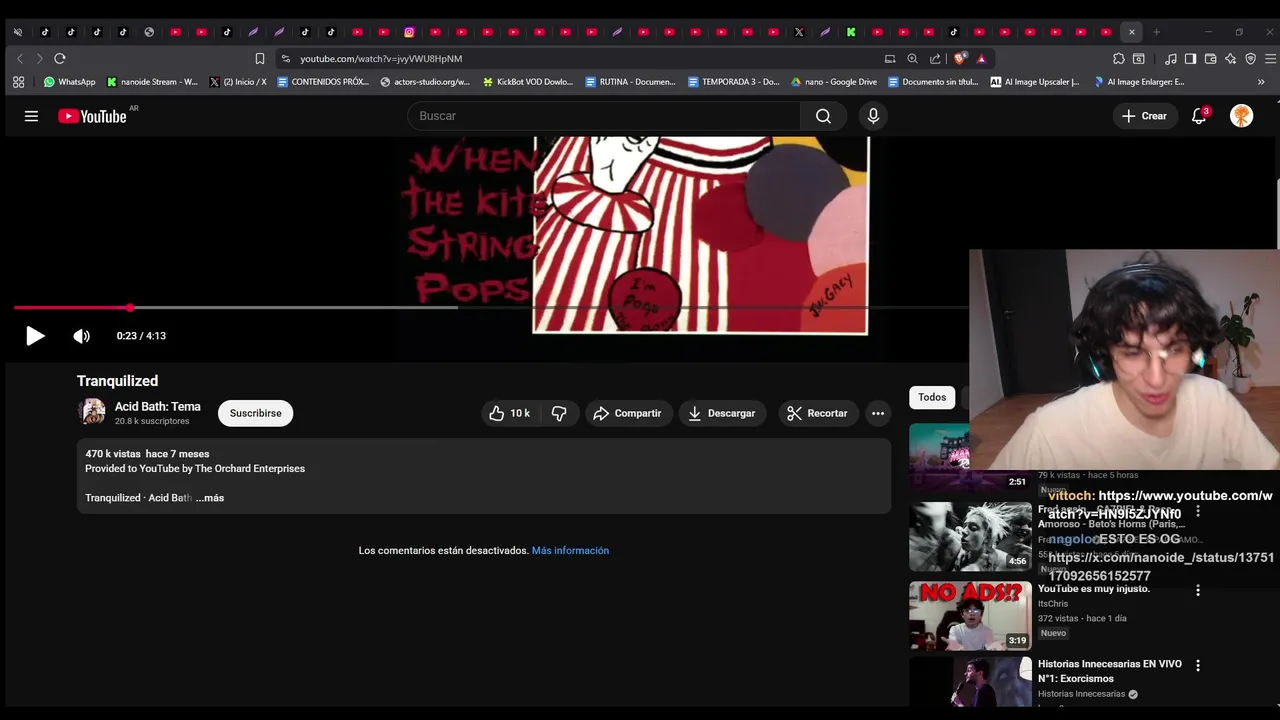Bookmark this page in address bar

point(260,59)
